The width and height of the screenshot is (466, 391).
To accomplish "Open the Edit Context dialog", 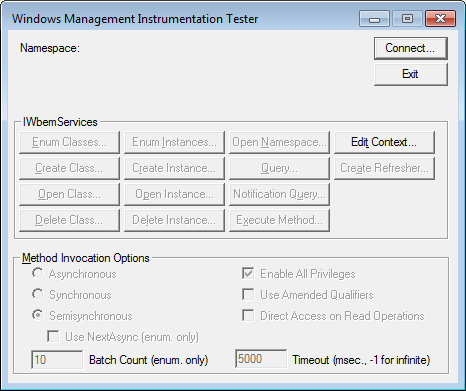I will point(384,142).
